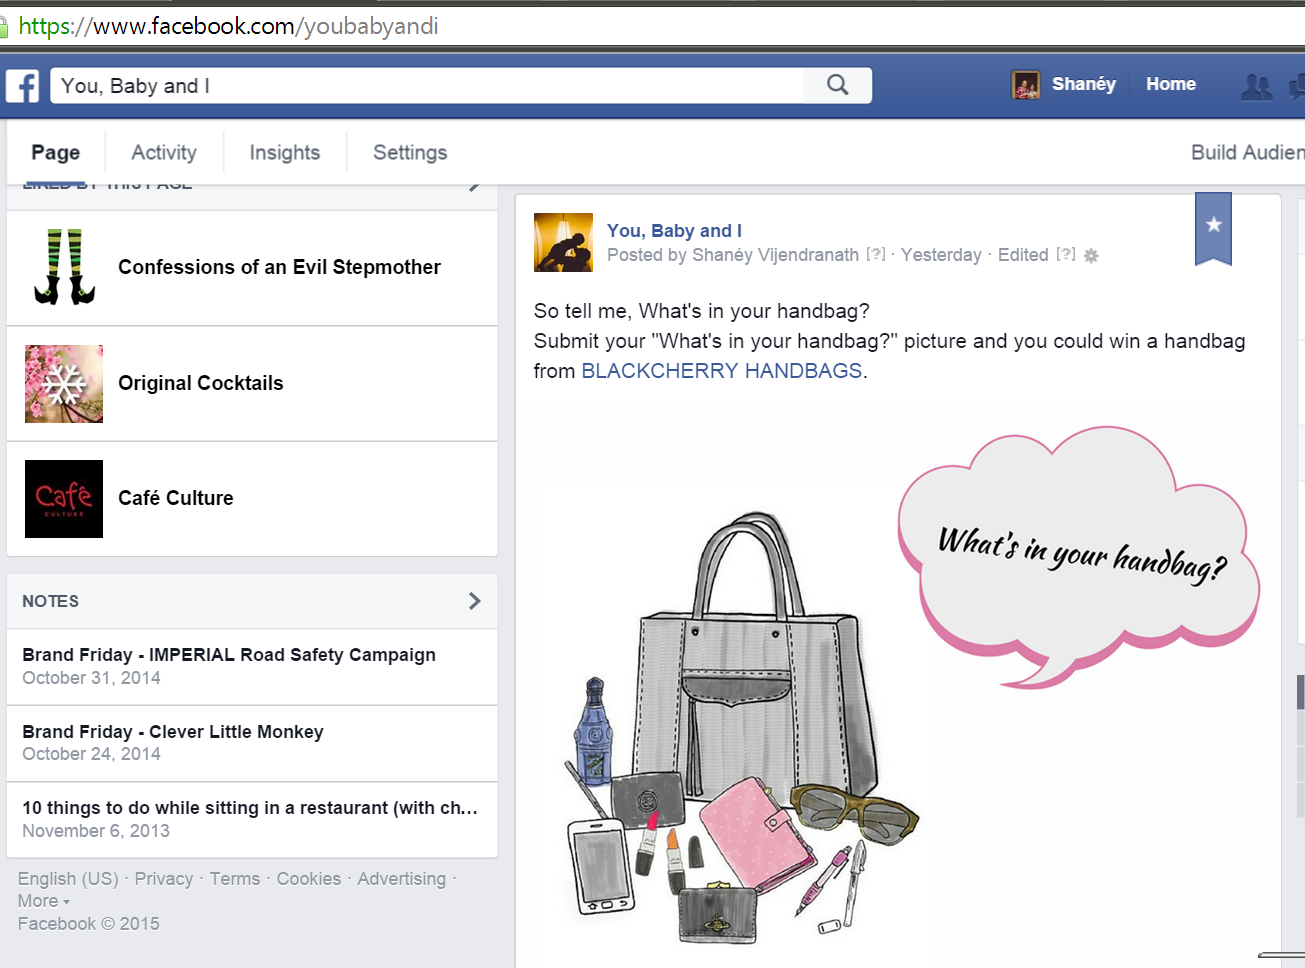The width and height of the screenshot is (1305, 968).
Task: Click the Edited link on the post
Action: point(1023,255)
